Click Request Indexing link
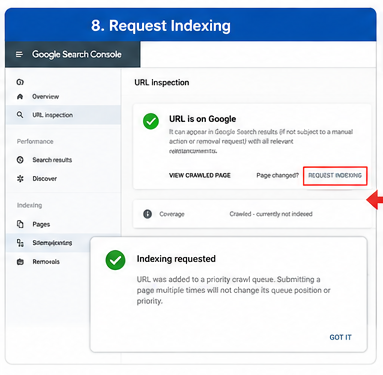The height and width of the screenshot is (375, 383). point(335,175)
